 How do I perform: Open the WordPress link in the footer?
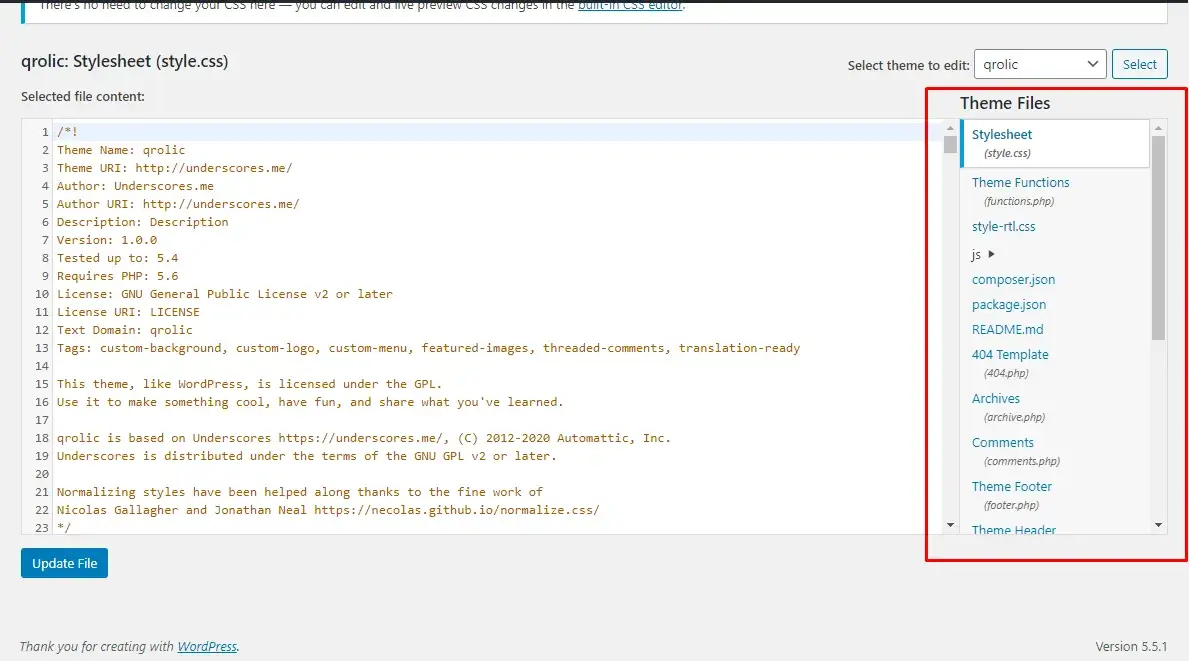[x=207, y=646]
